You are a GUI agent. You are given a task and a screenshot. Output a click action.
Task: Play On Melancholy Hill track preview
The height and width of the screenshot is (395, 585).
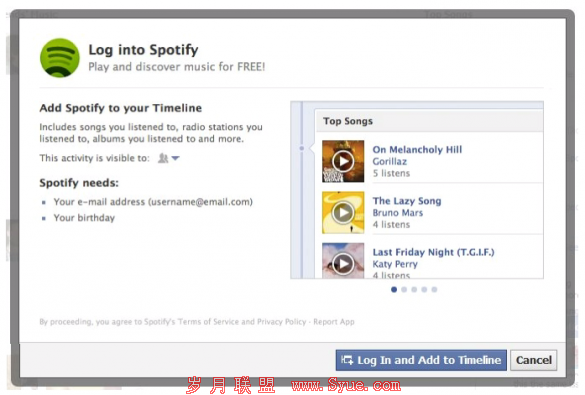tap(343, 162)
